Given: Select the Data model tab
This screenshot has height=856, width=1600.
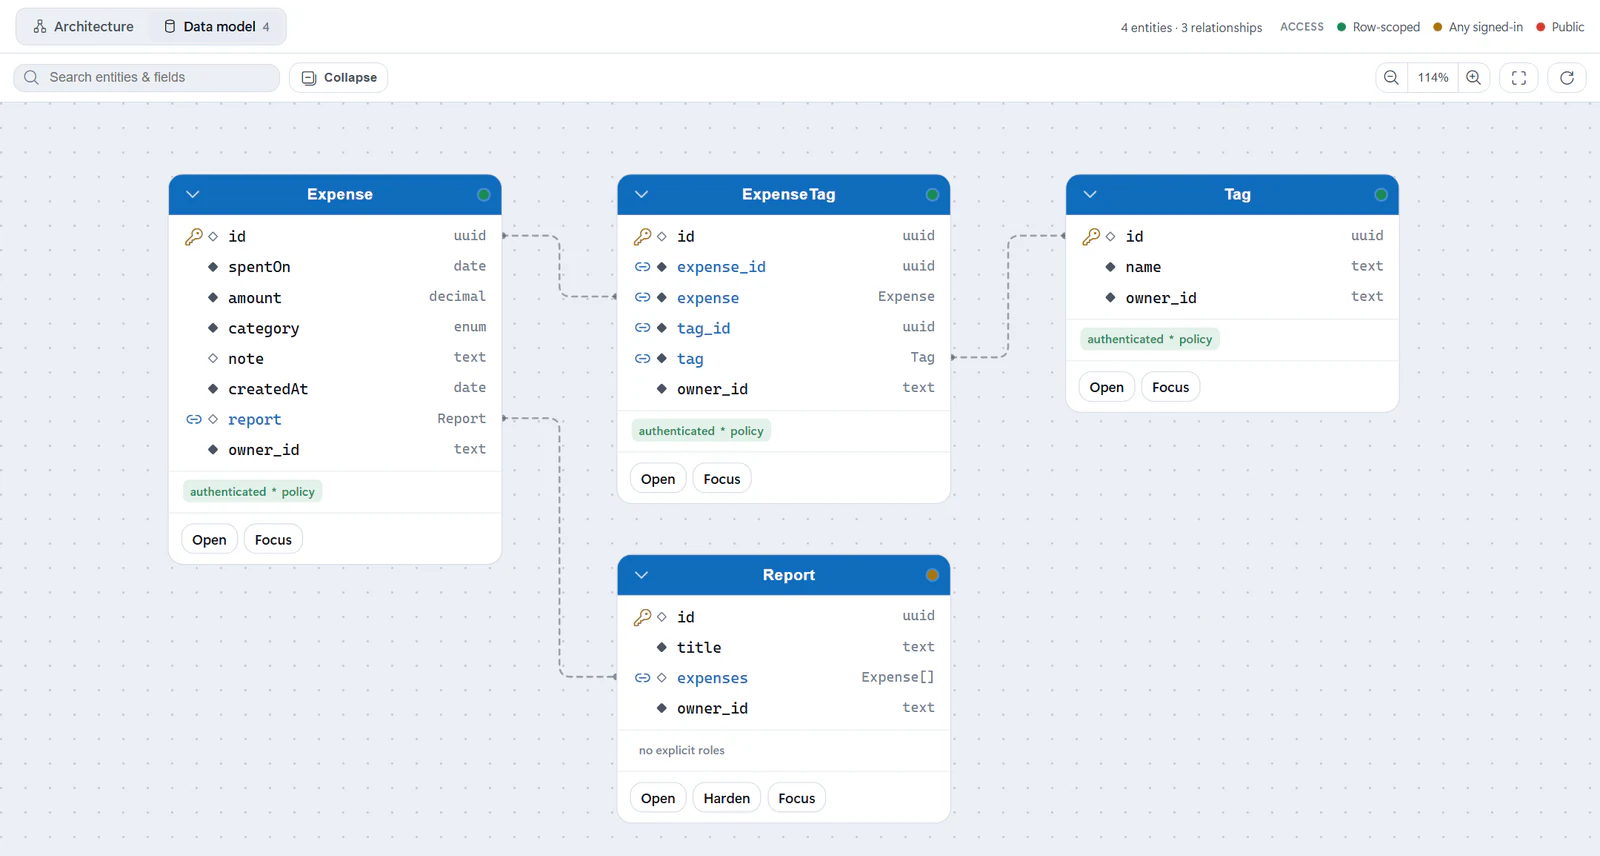Looking at the screenshot, I should pos(217,27).
